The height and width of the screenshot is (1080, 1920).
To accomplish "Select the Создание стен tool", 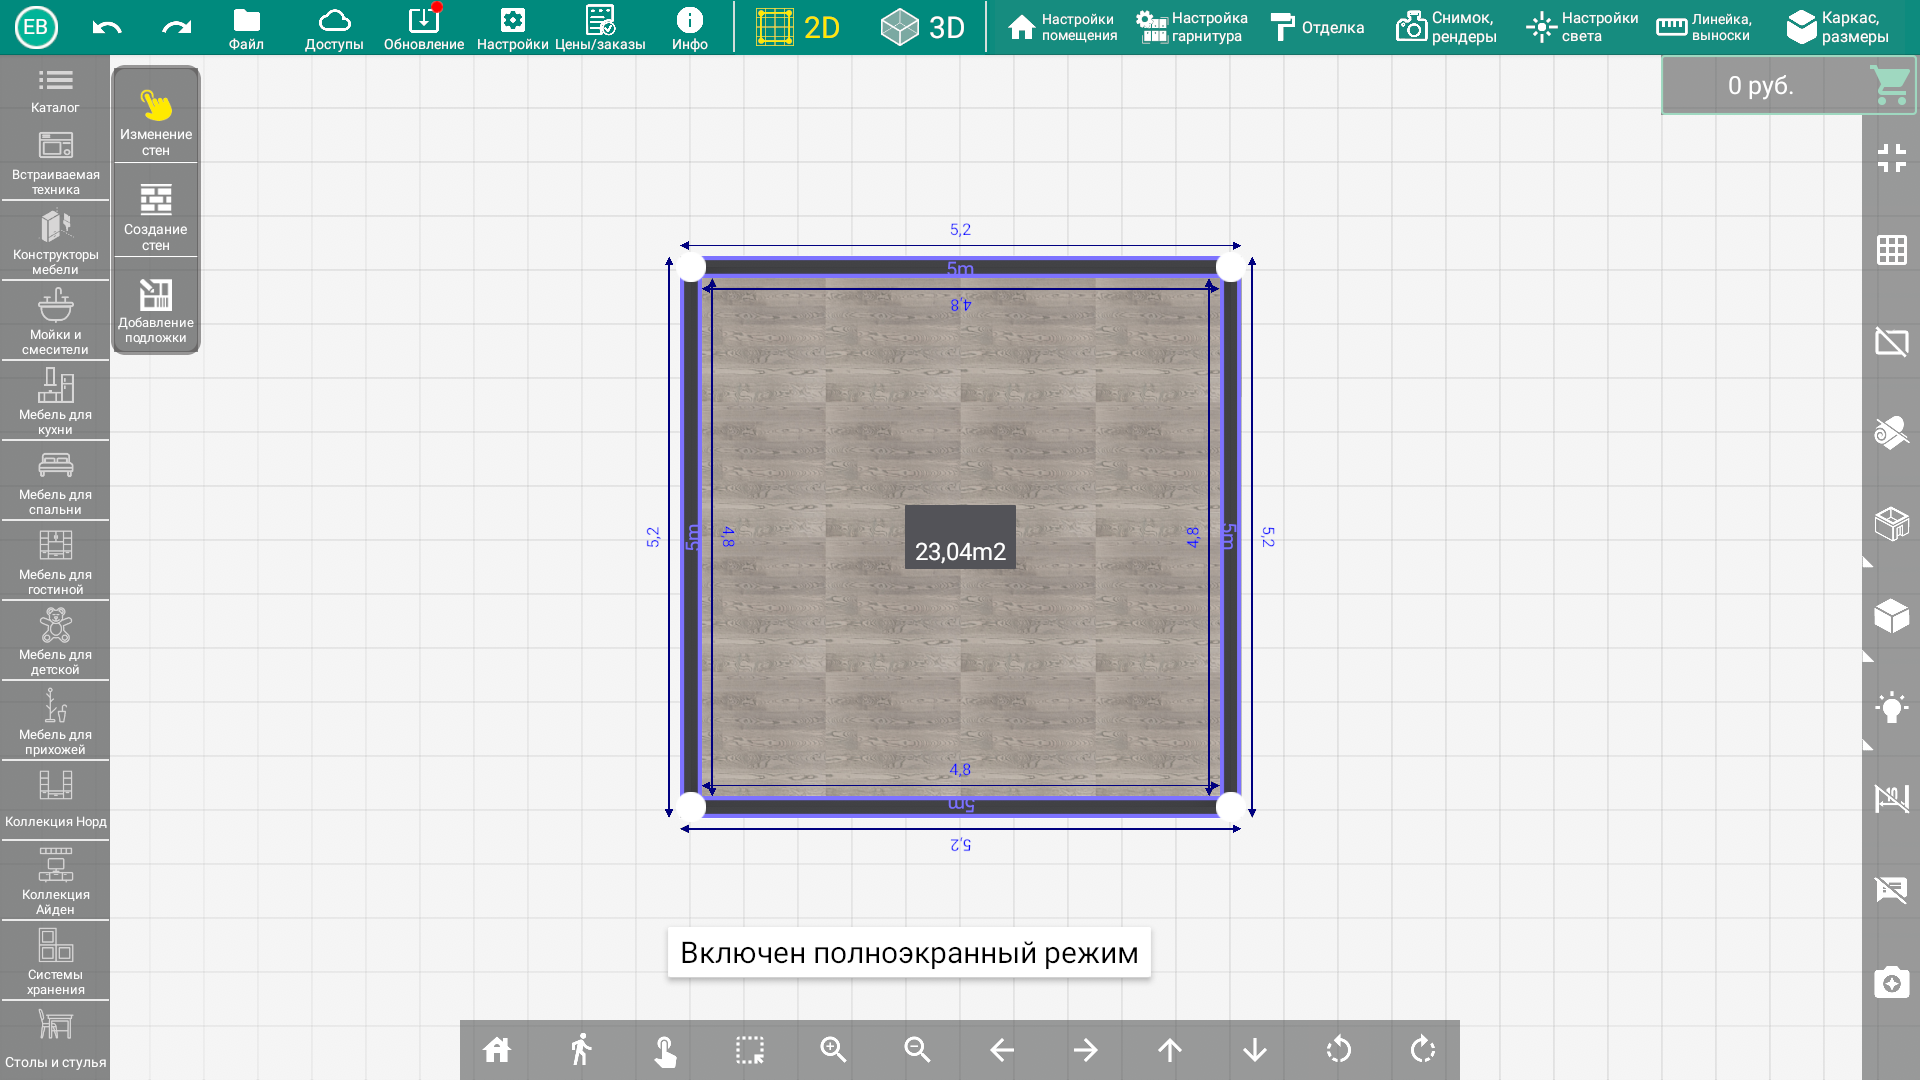I will [x=156, y=216].
